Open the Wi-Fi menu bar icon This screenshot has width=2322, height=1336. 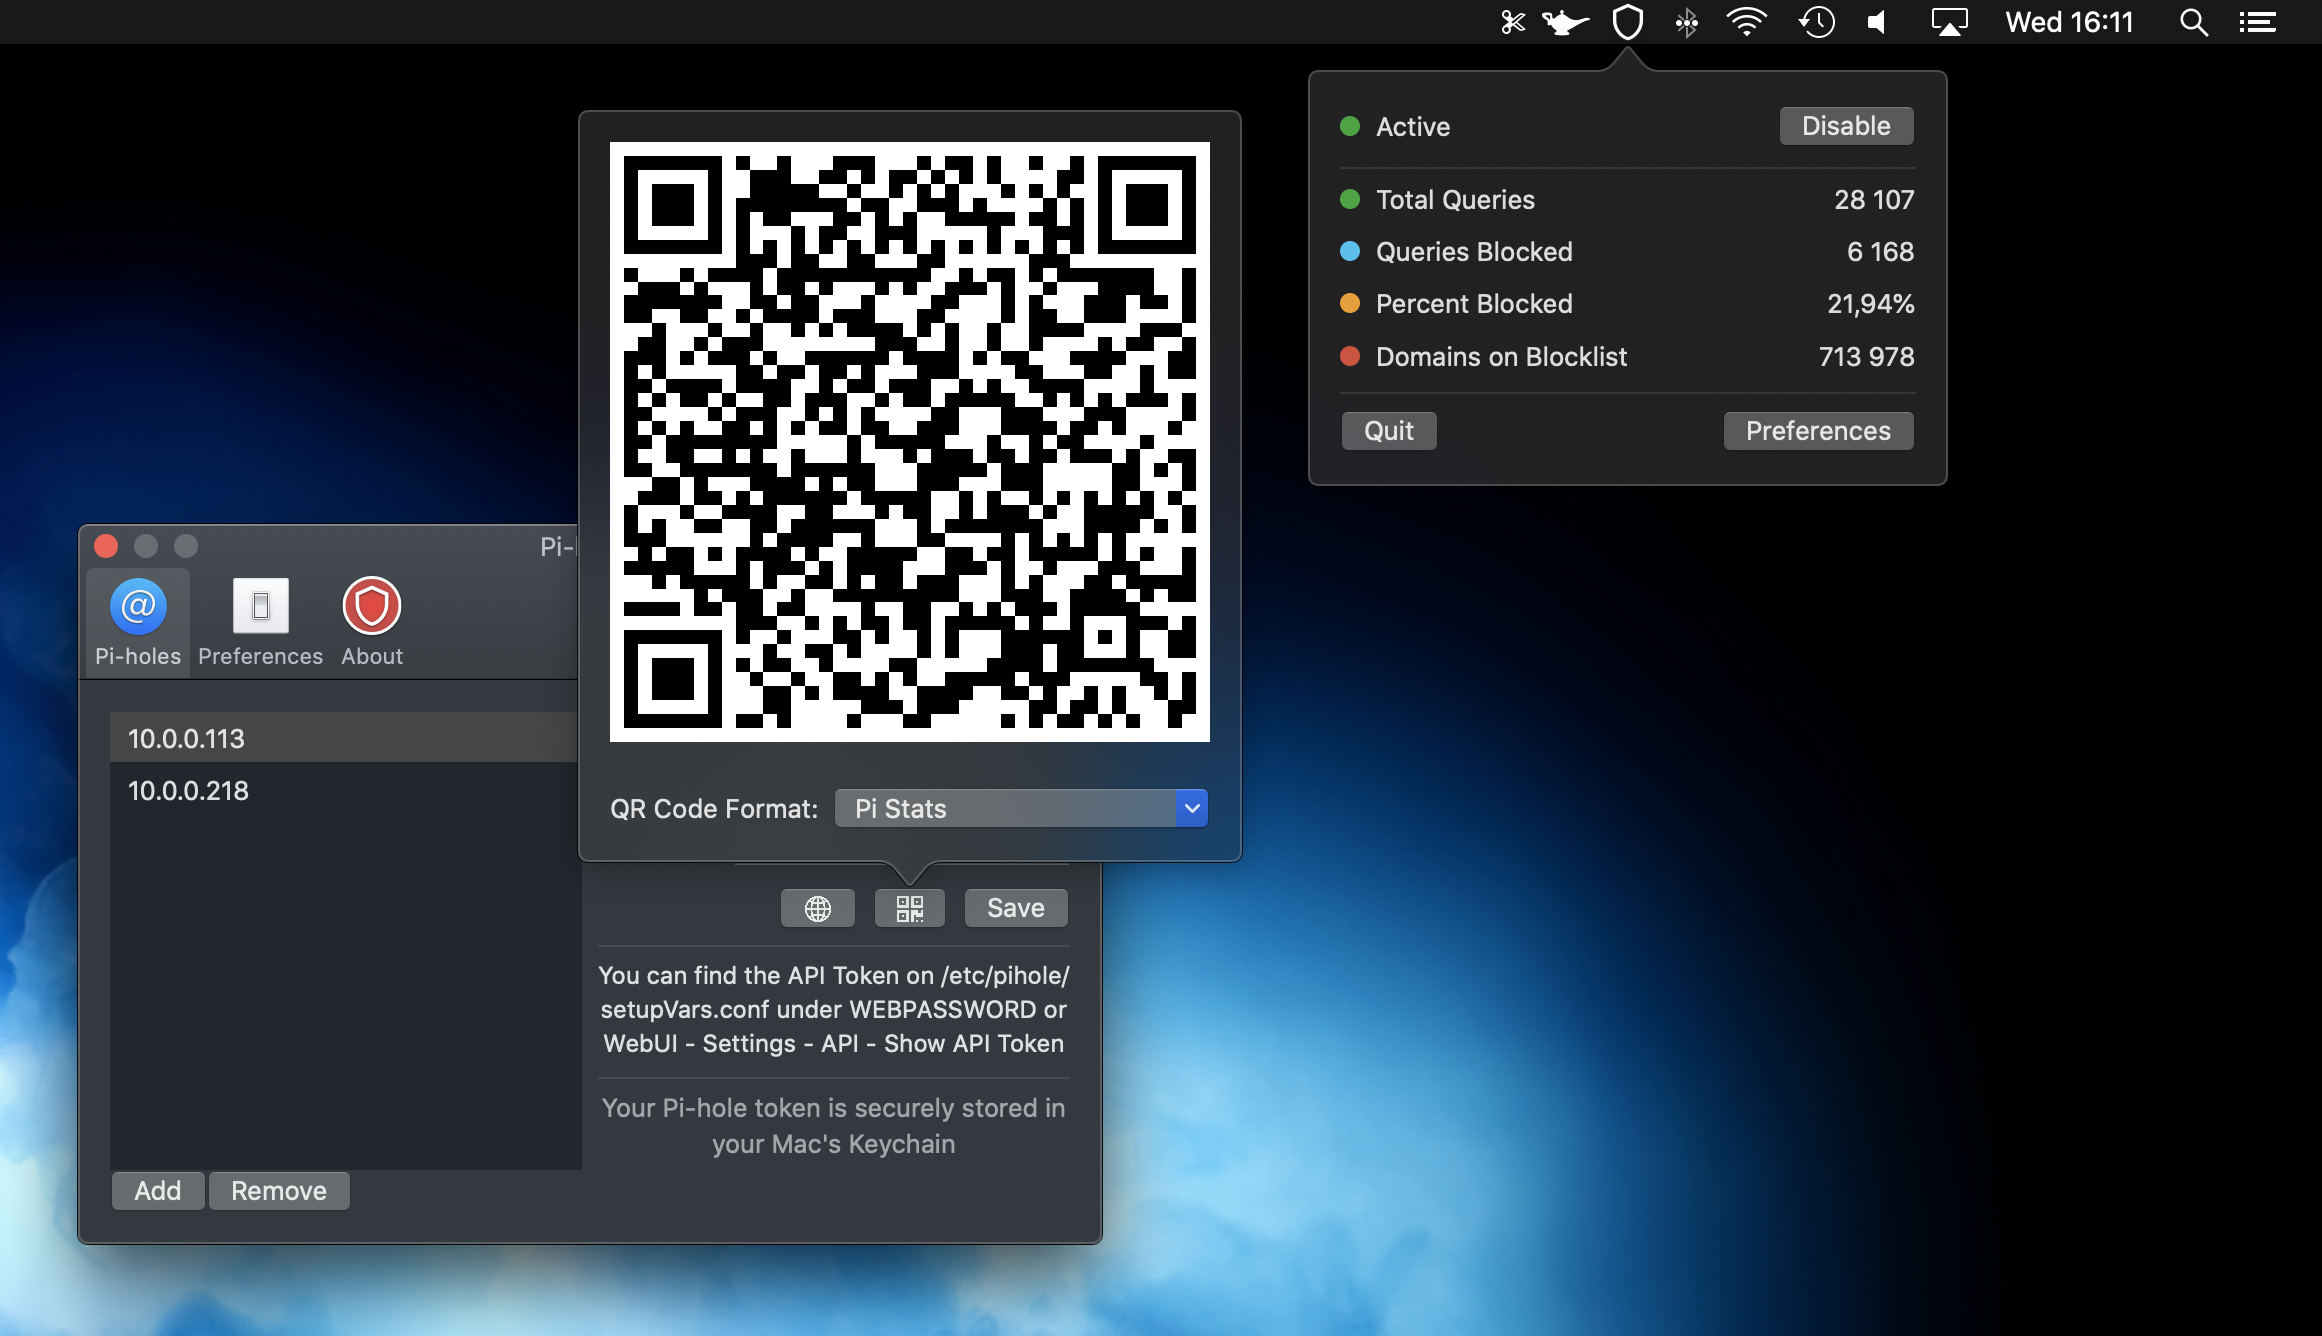(1746, 22)
